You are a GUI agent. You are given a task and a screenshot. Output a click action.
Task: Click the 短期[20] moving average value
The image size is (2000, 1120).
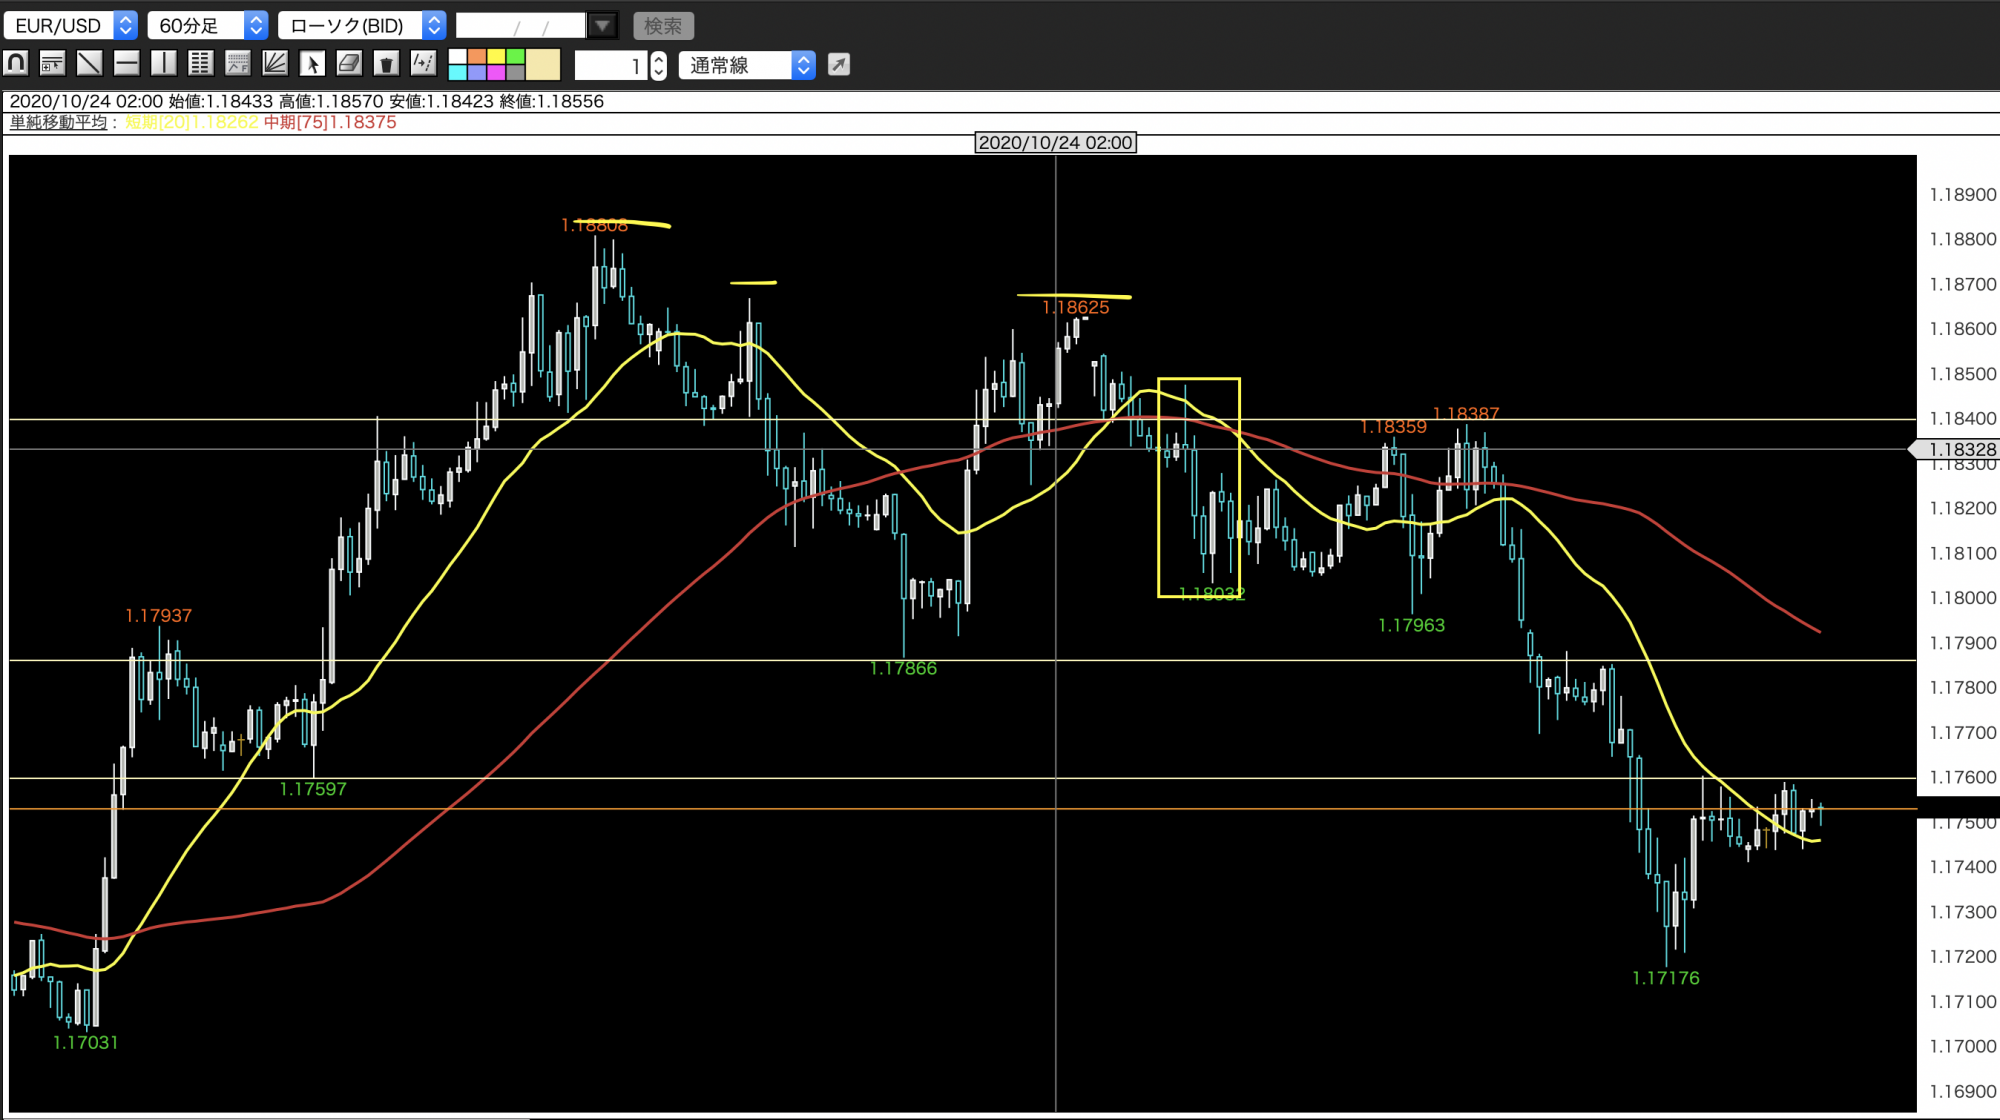[x=192, y=122]
